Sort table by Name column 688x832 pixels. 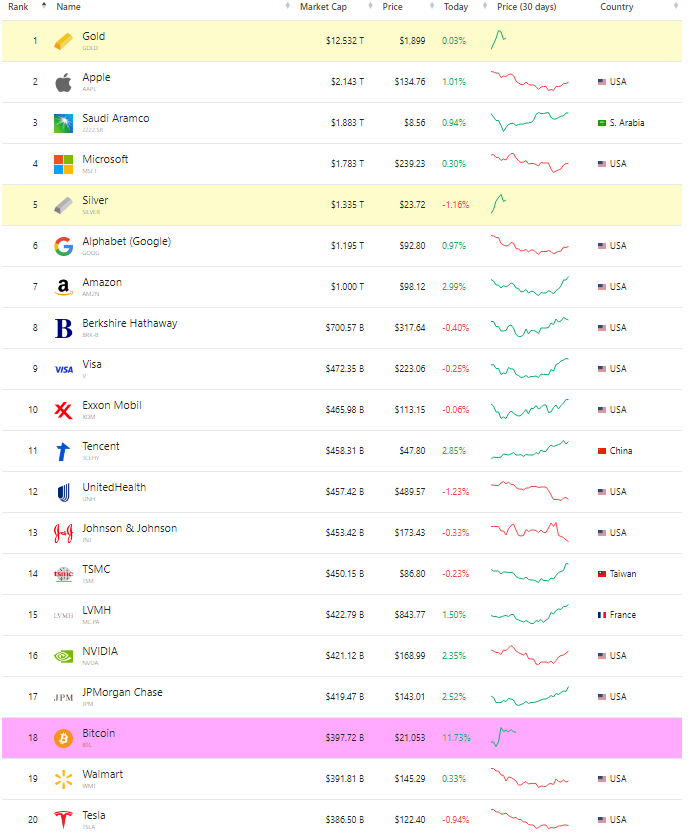[68, 7]
